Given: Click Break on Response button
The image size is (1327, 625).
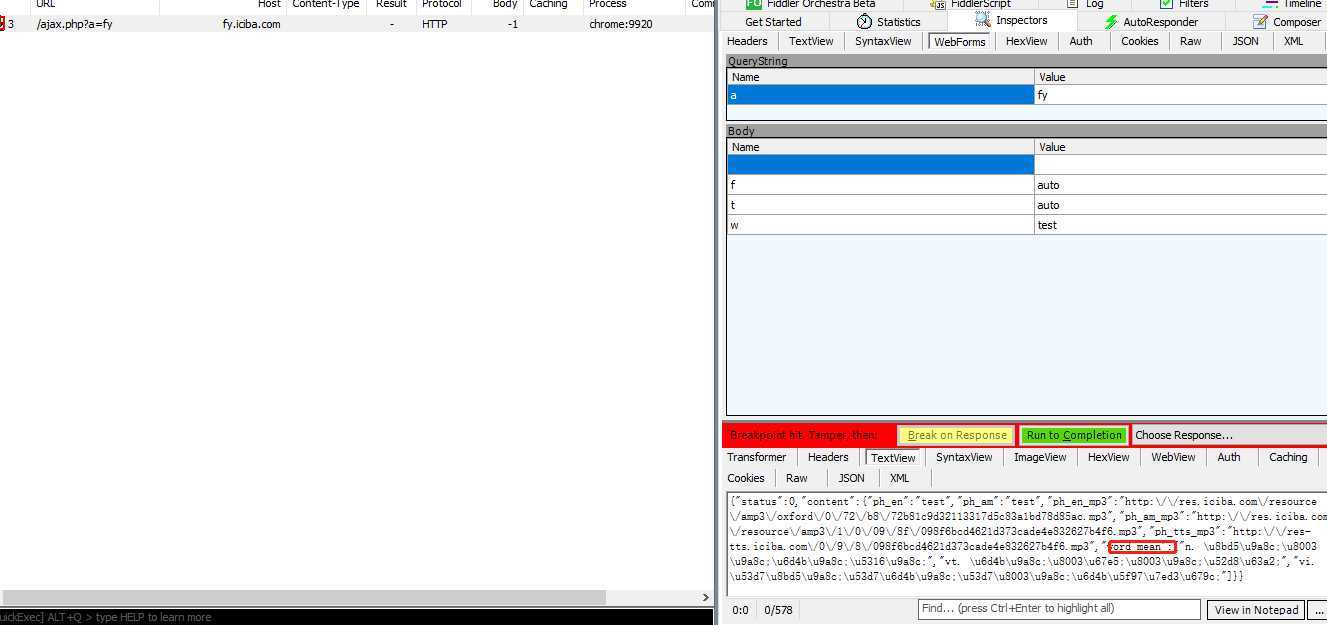Looking at the screenshot, I should (x=957, y=435).
